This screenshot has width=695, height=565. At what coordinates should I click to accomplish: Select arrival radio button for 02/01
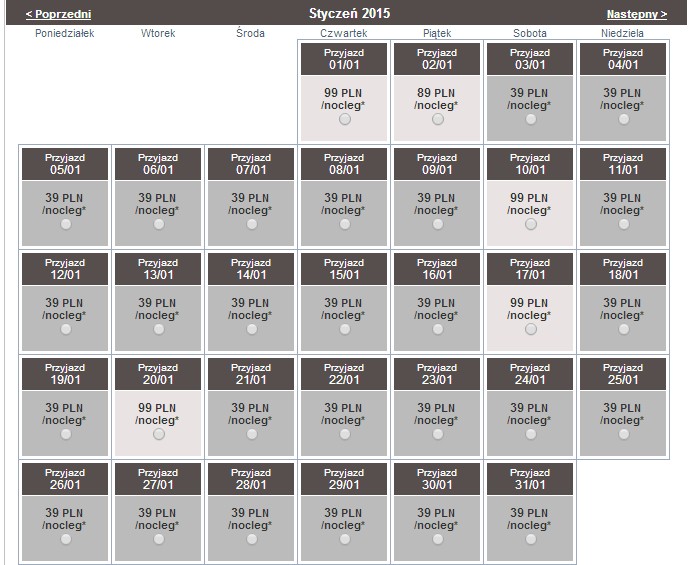click(x=437, y=119)
